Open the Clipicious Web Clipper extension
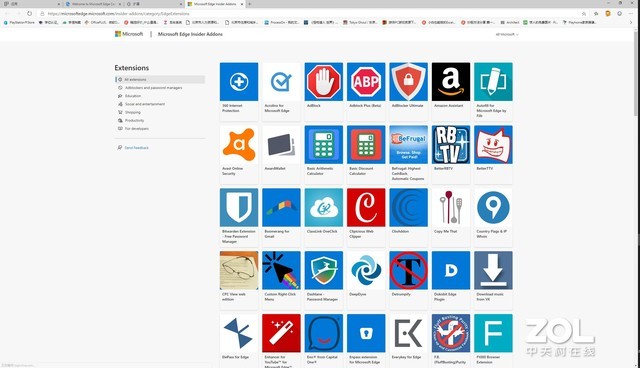640x368 pixels. [x=366, y=217]
